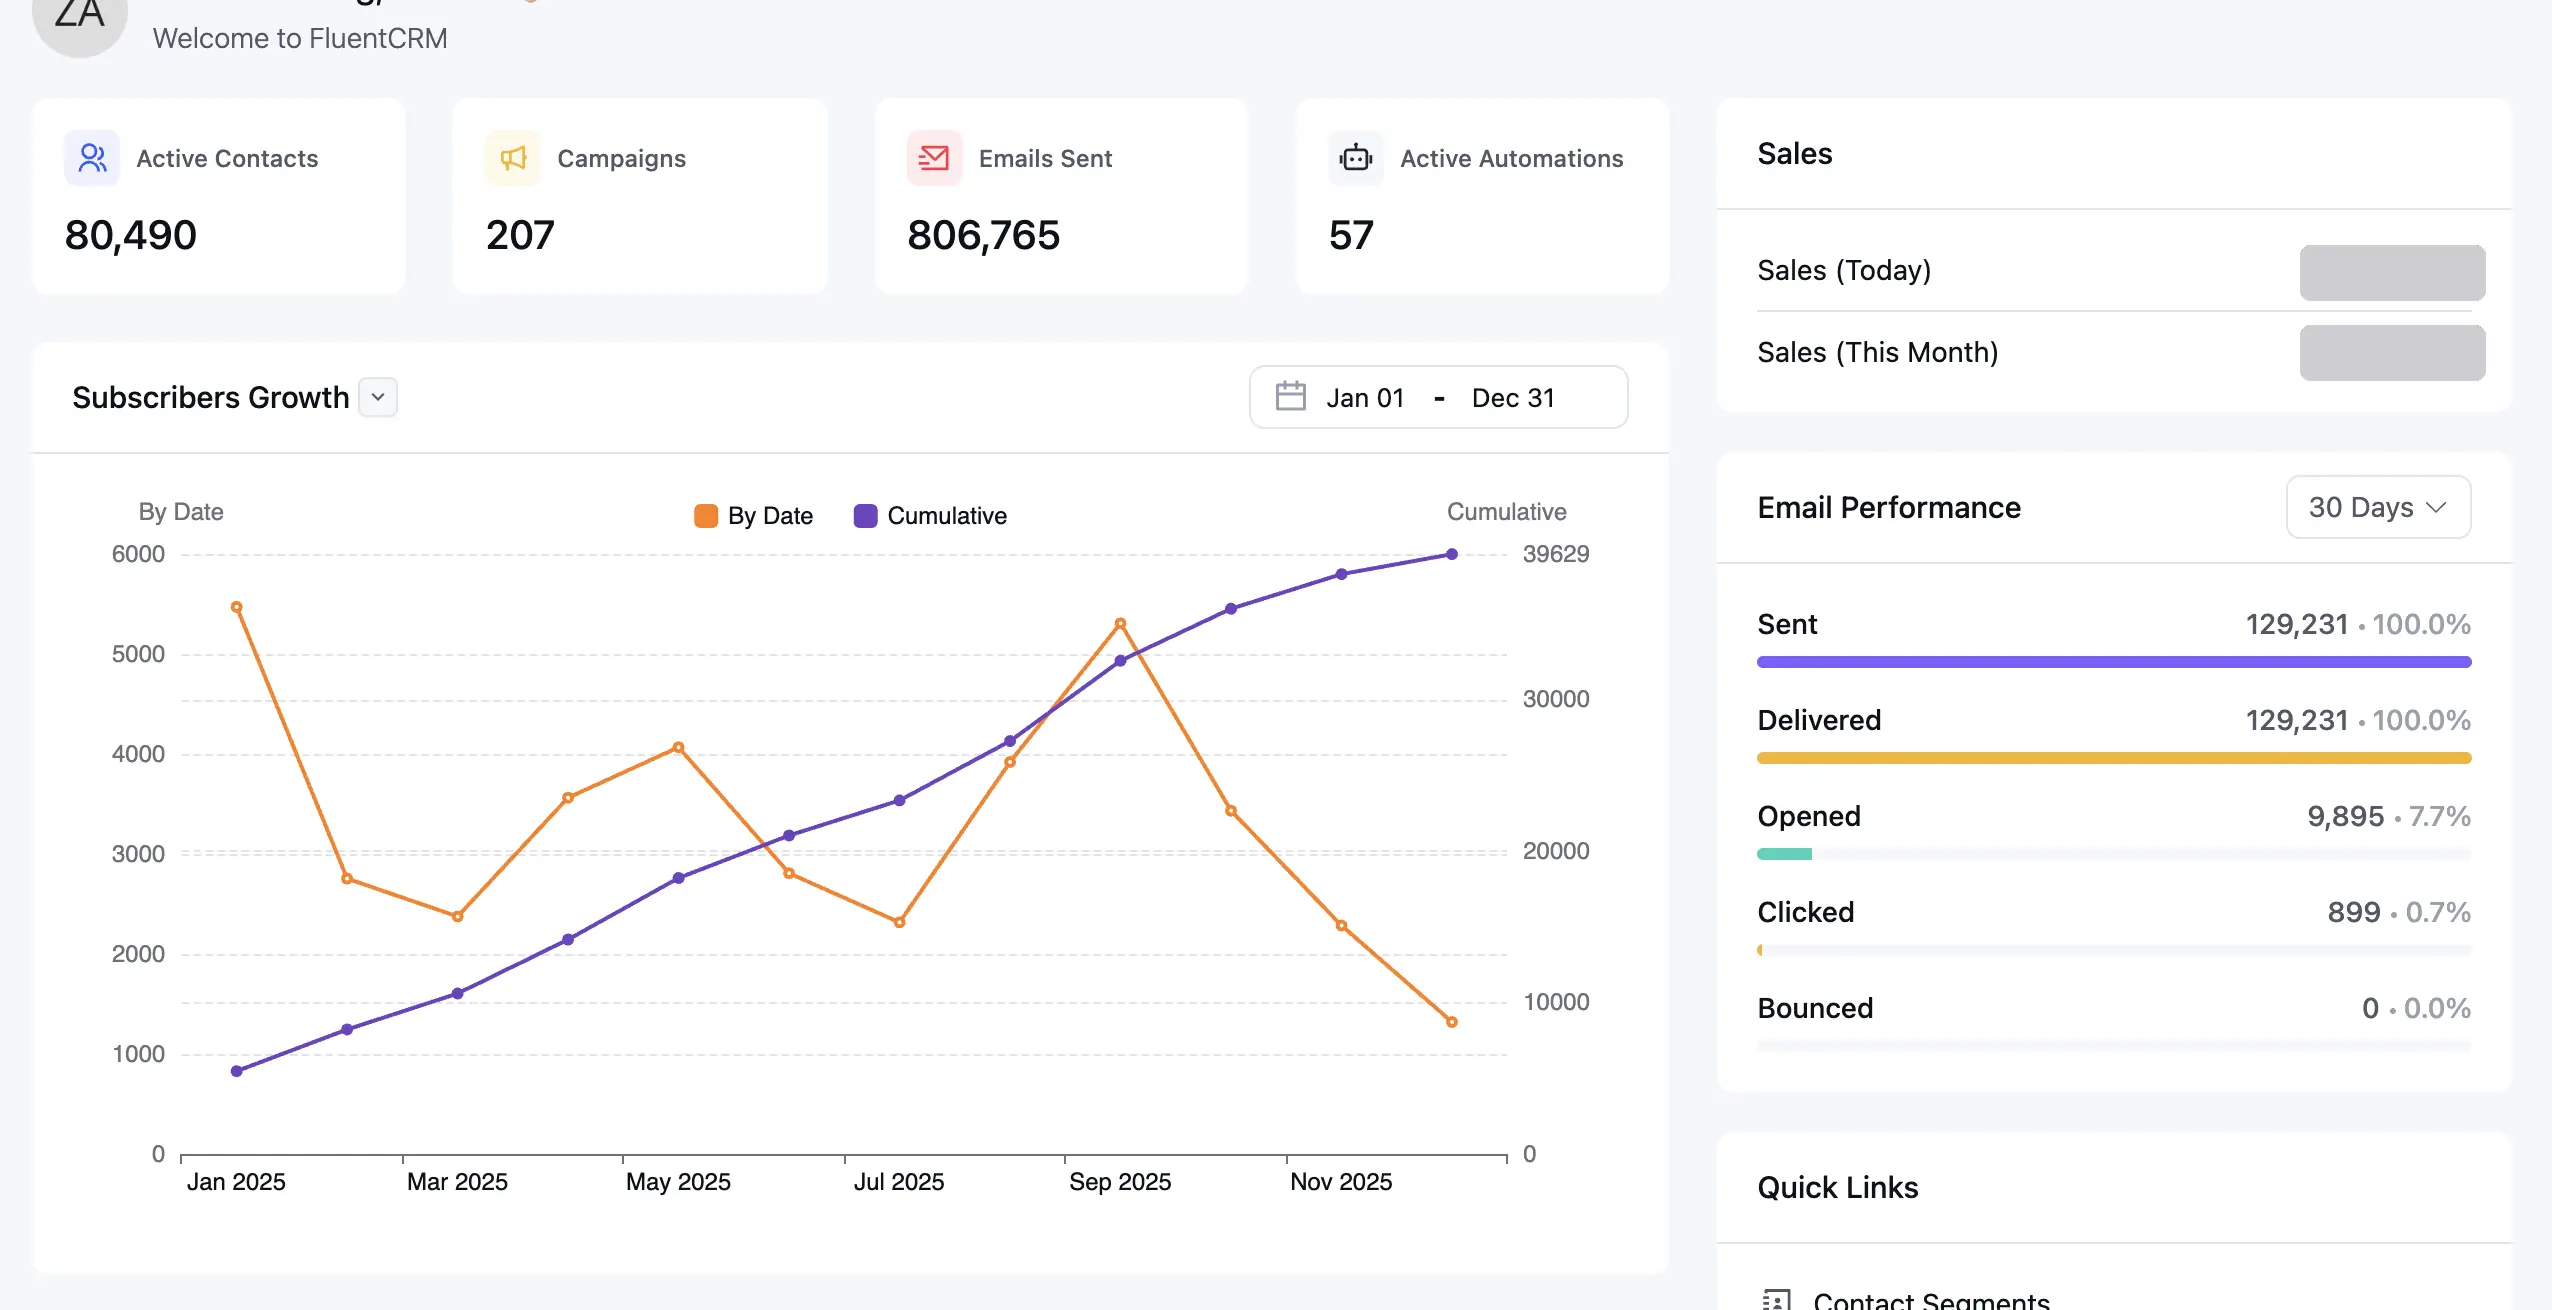Click the Clicked value 899
Viewport: 2552px width, 1310px height.
[x=2353, y=912]
